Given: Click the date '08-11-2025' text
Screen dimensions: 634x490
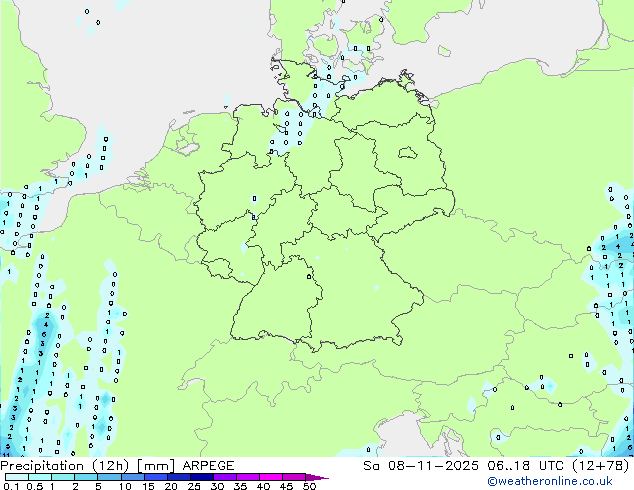Looking at the screenshot, I should click(x=433, y=466).
